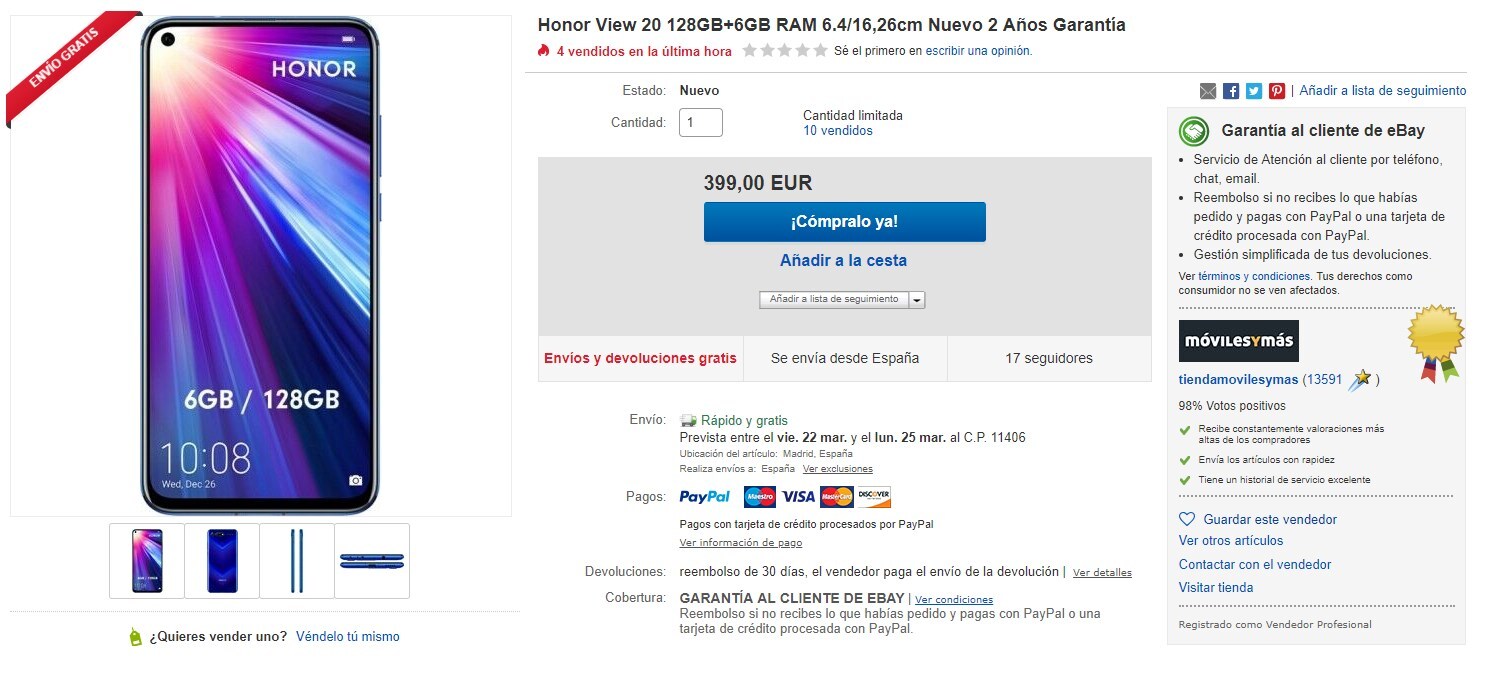The image size is (1493, 676).
Task: Add item with 'Añadir a la cesta'
Action: (x=843, y=261)
